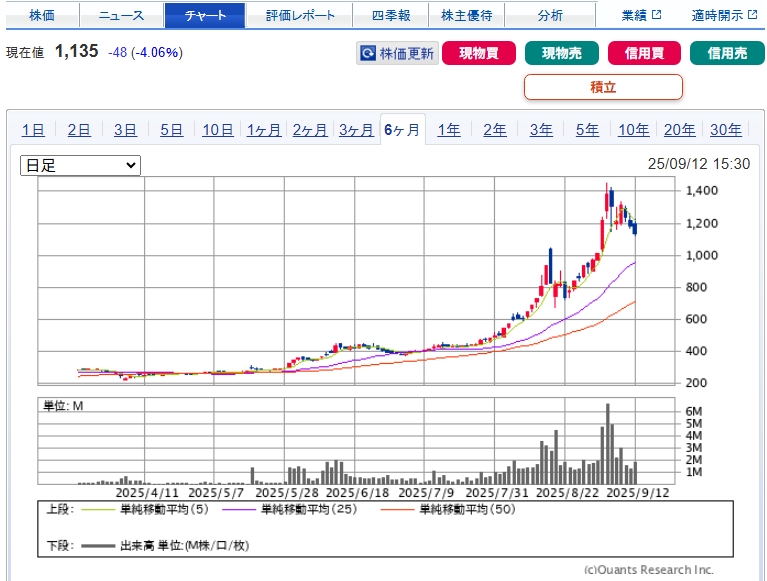
Task: Click the 2025/4/11 date axis label
Action: tap(147, 492)
